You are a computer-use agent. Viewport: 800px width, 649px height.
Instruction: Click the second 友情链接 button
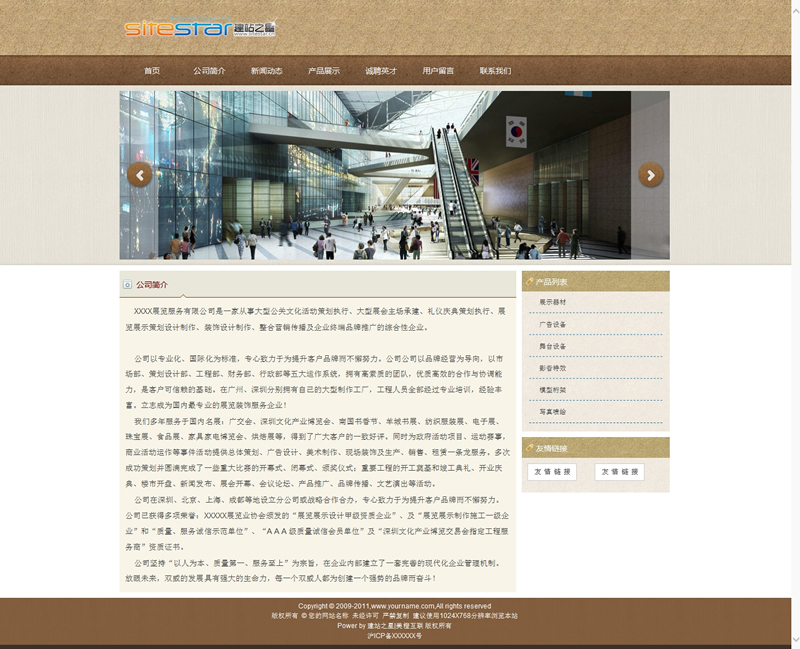coord(619,472)
